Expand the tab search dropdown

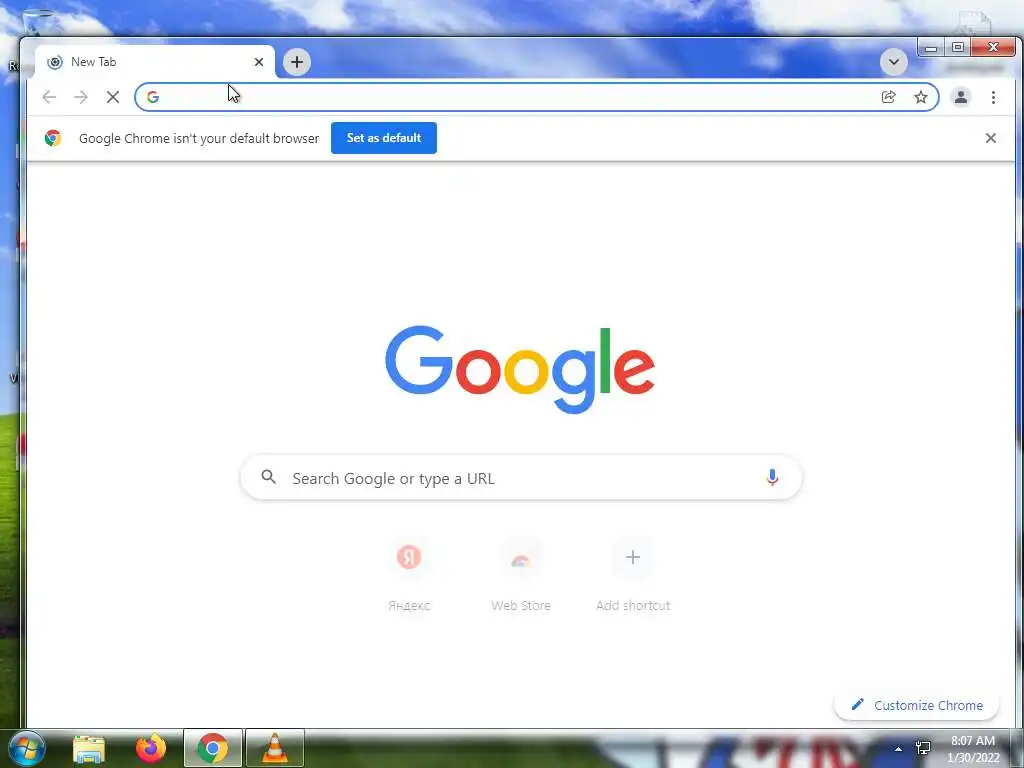pyautogui.click(x=893, y=63)
